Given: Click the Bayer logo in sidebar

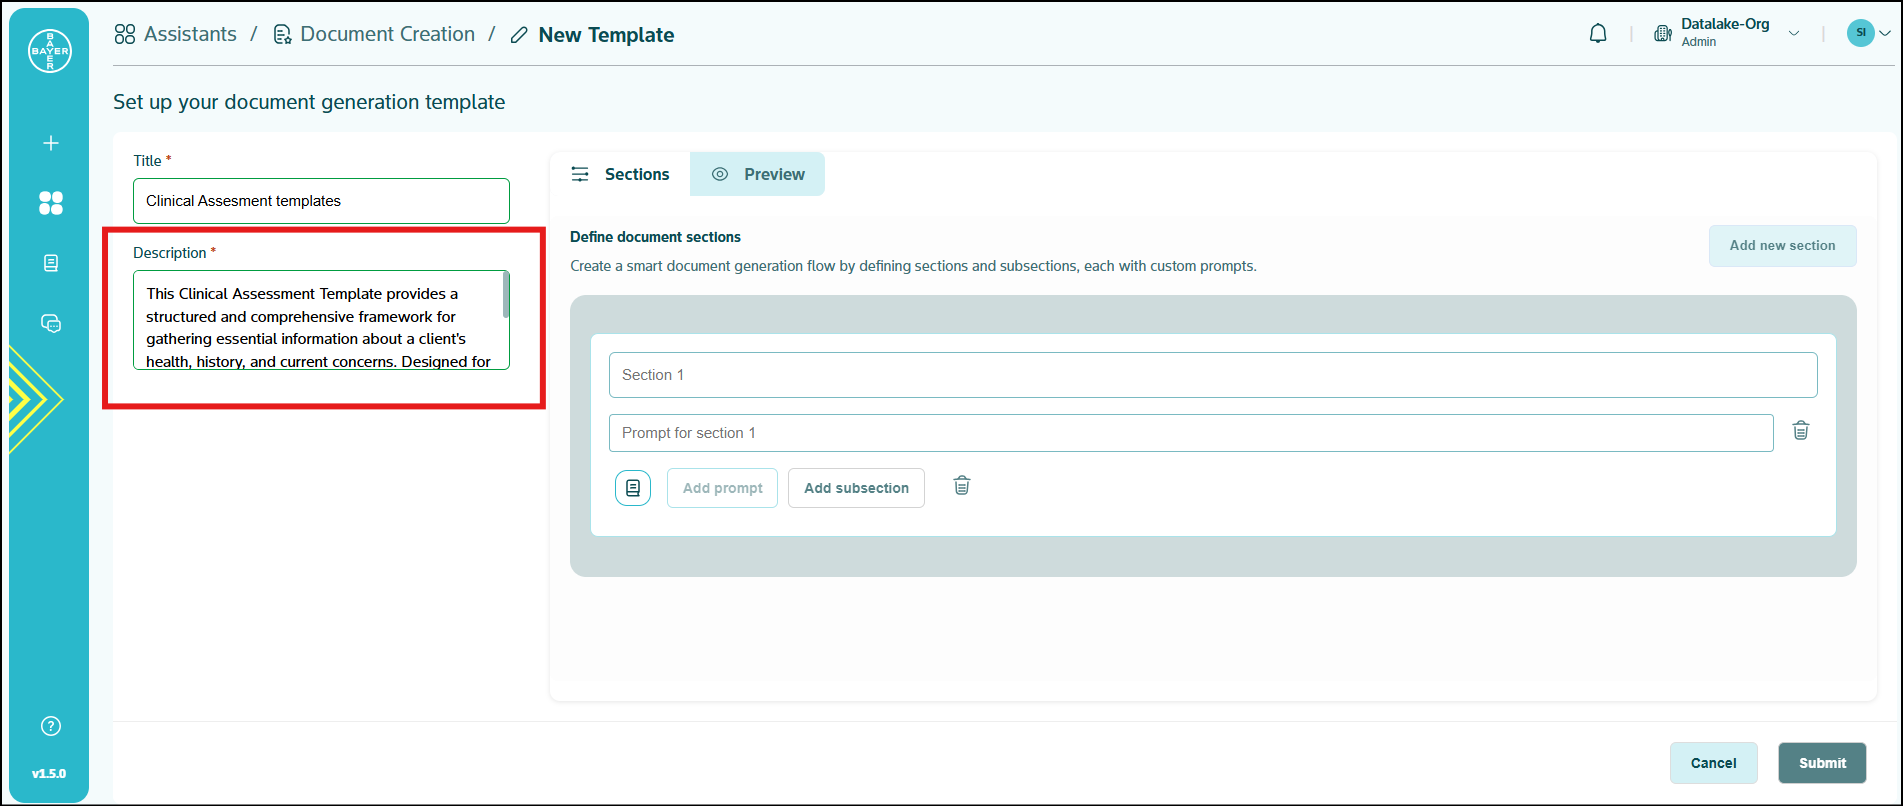Looking at the screenshot, I should [x=50, y=51].
